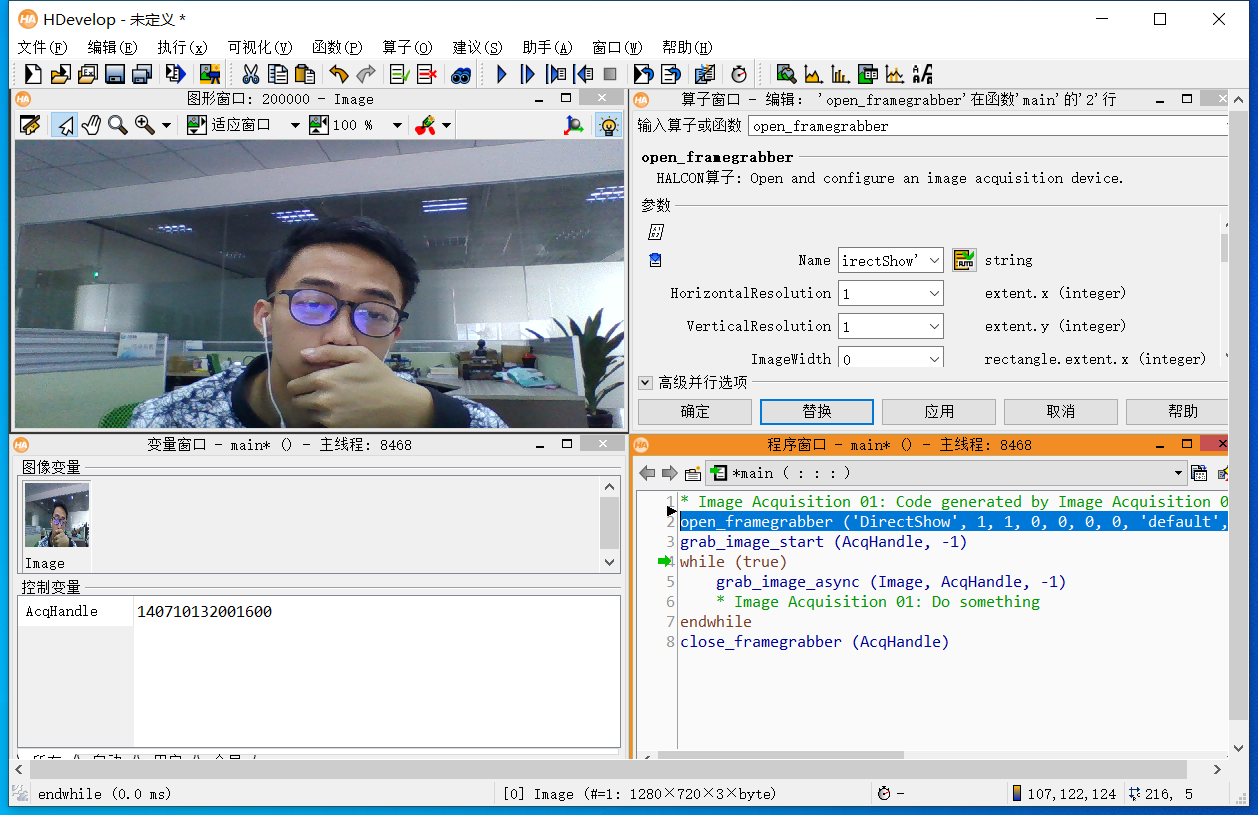Open the gray histogram tool
1258x815 pixels.
[x=813, y=73]
